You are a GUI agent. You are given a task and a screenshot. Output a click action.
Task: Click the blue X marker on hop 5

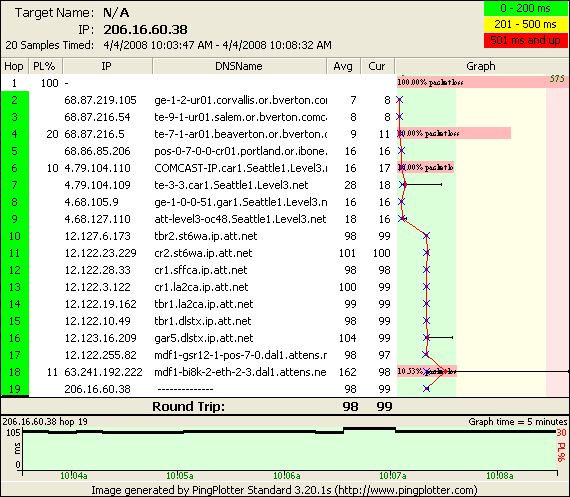point(401,151)
